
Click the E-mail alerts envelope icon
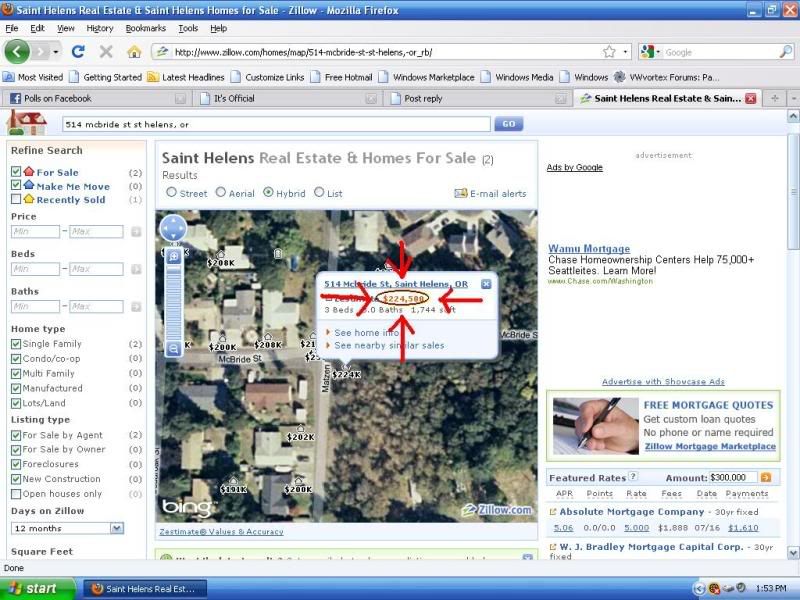461,193
